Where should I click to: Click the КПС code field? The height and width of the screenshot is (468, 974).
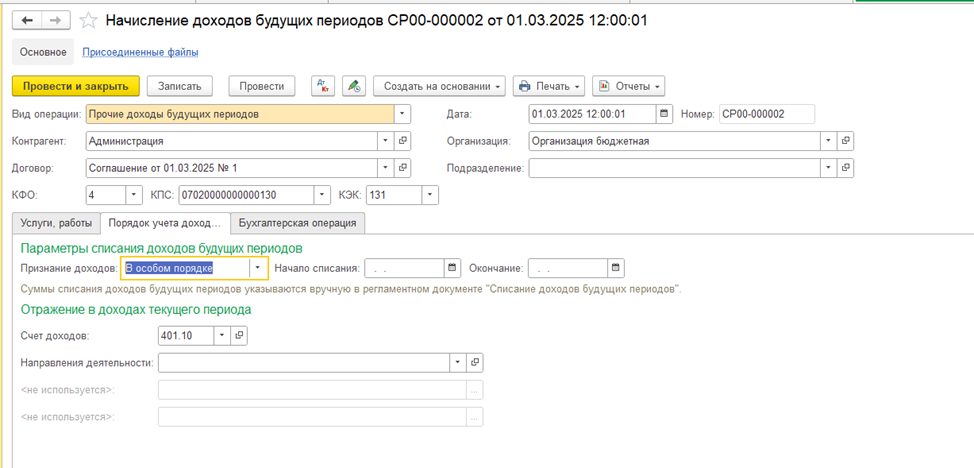click(246, 195)
